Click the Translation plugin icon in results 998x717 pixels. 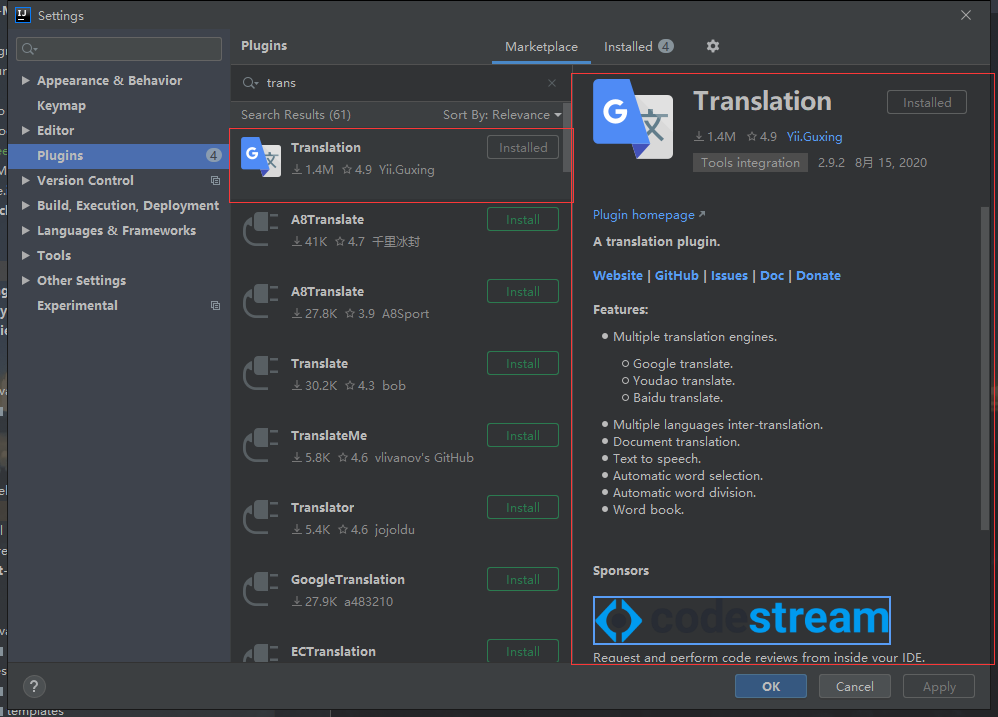coord(261,157)
